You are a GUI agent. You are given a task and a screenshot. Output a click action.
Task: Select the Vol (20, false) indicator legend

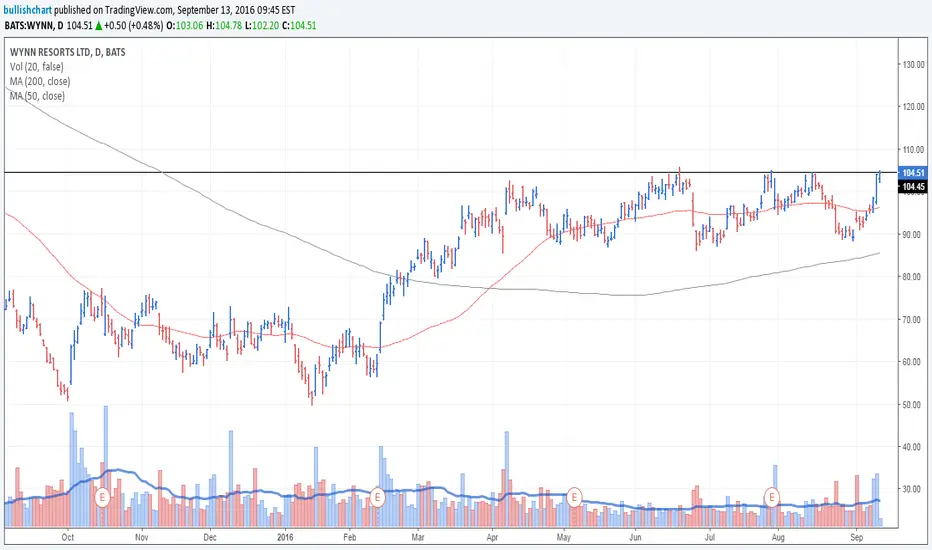37,67
